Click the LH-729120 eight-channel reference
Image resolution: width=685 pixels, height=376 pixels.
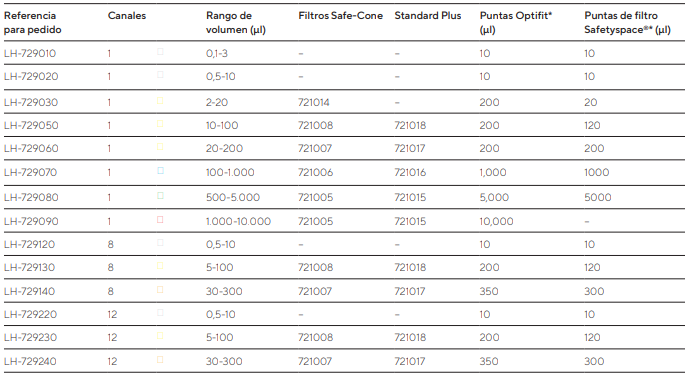point(30,245)
